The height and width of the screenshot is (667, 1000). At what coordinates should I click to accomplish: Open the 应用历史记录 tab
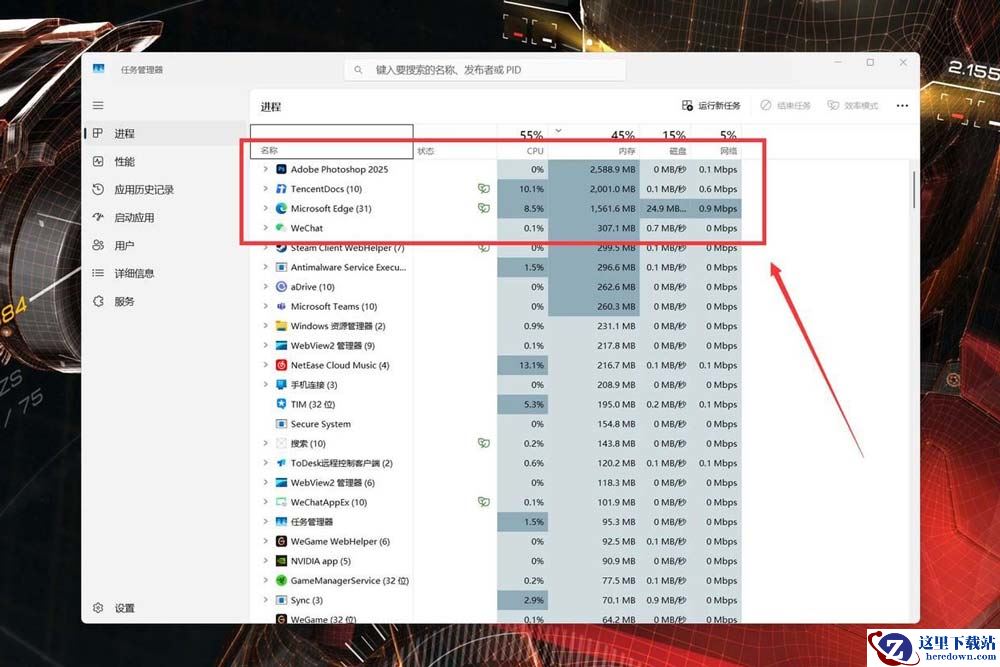(x=165, y=189)
